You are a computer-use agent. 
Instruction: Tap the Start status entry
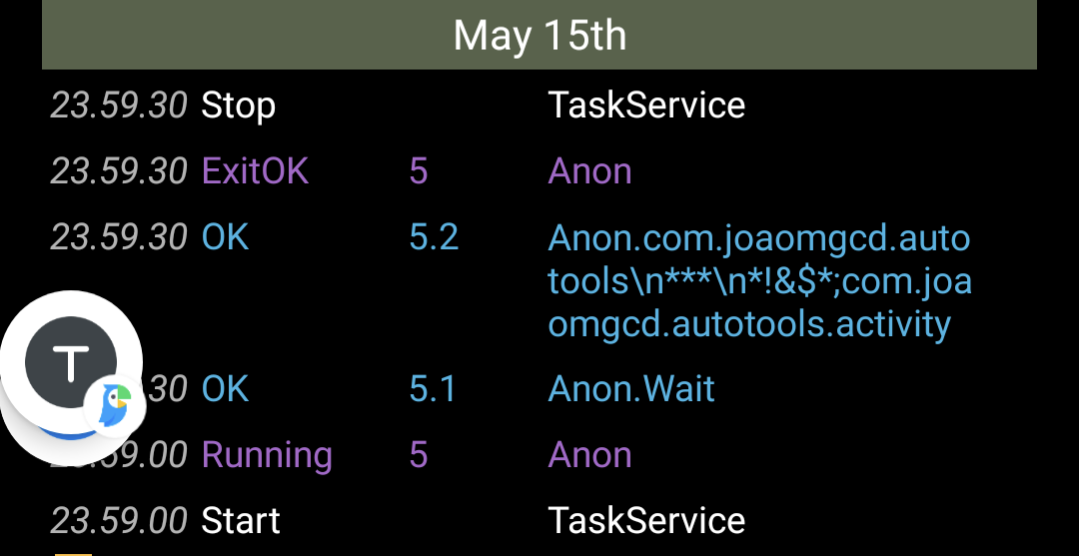pyautogui.click(x=241, y=521)
